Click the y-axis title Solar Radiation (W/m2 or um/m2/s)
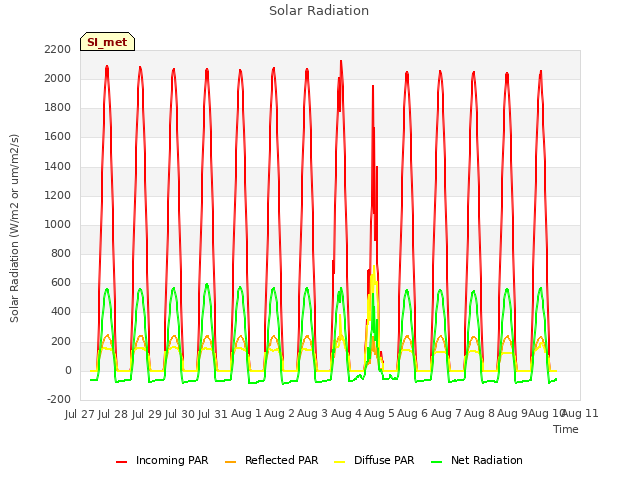The width and height of the screenshot is (640, 480). coord(14,228)
